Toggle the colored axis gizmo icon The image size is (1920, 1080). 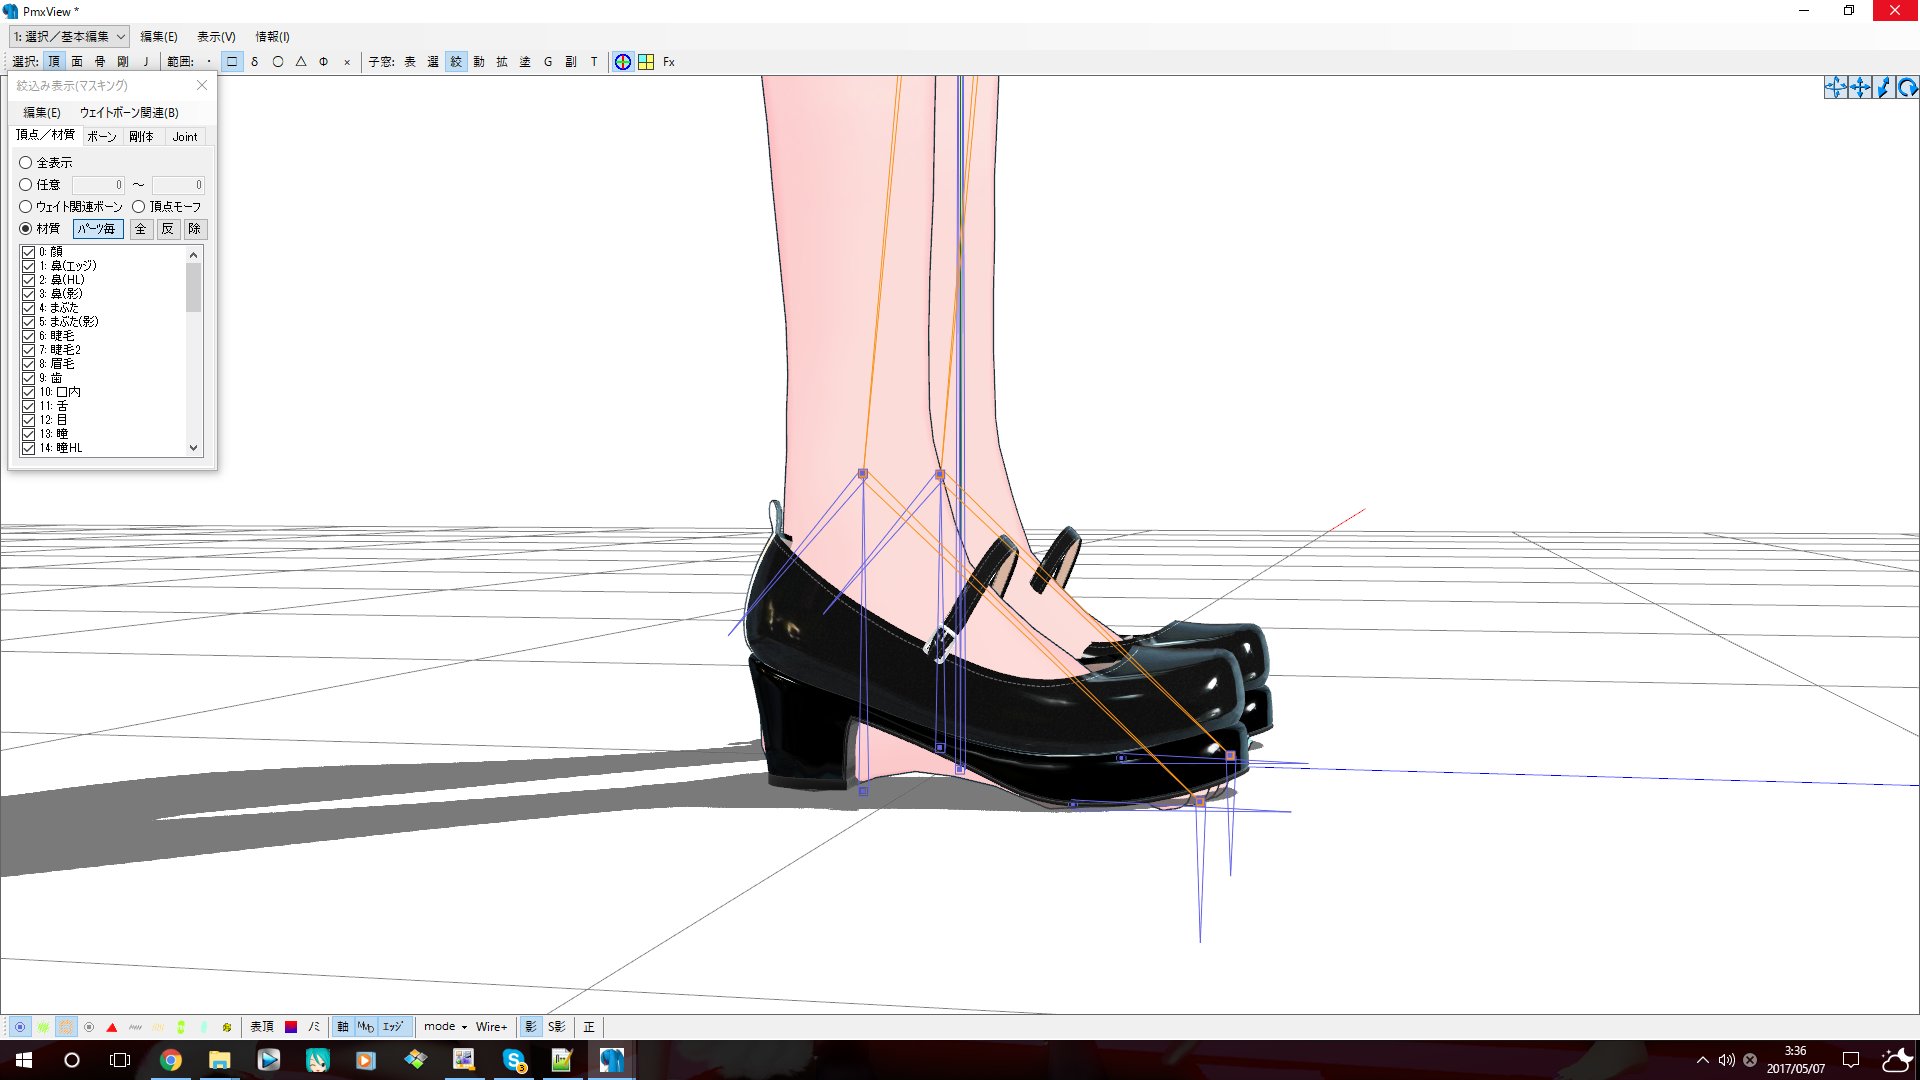click(x=623, y=62)
